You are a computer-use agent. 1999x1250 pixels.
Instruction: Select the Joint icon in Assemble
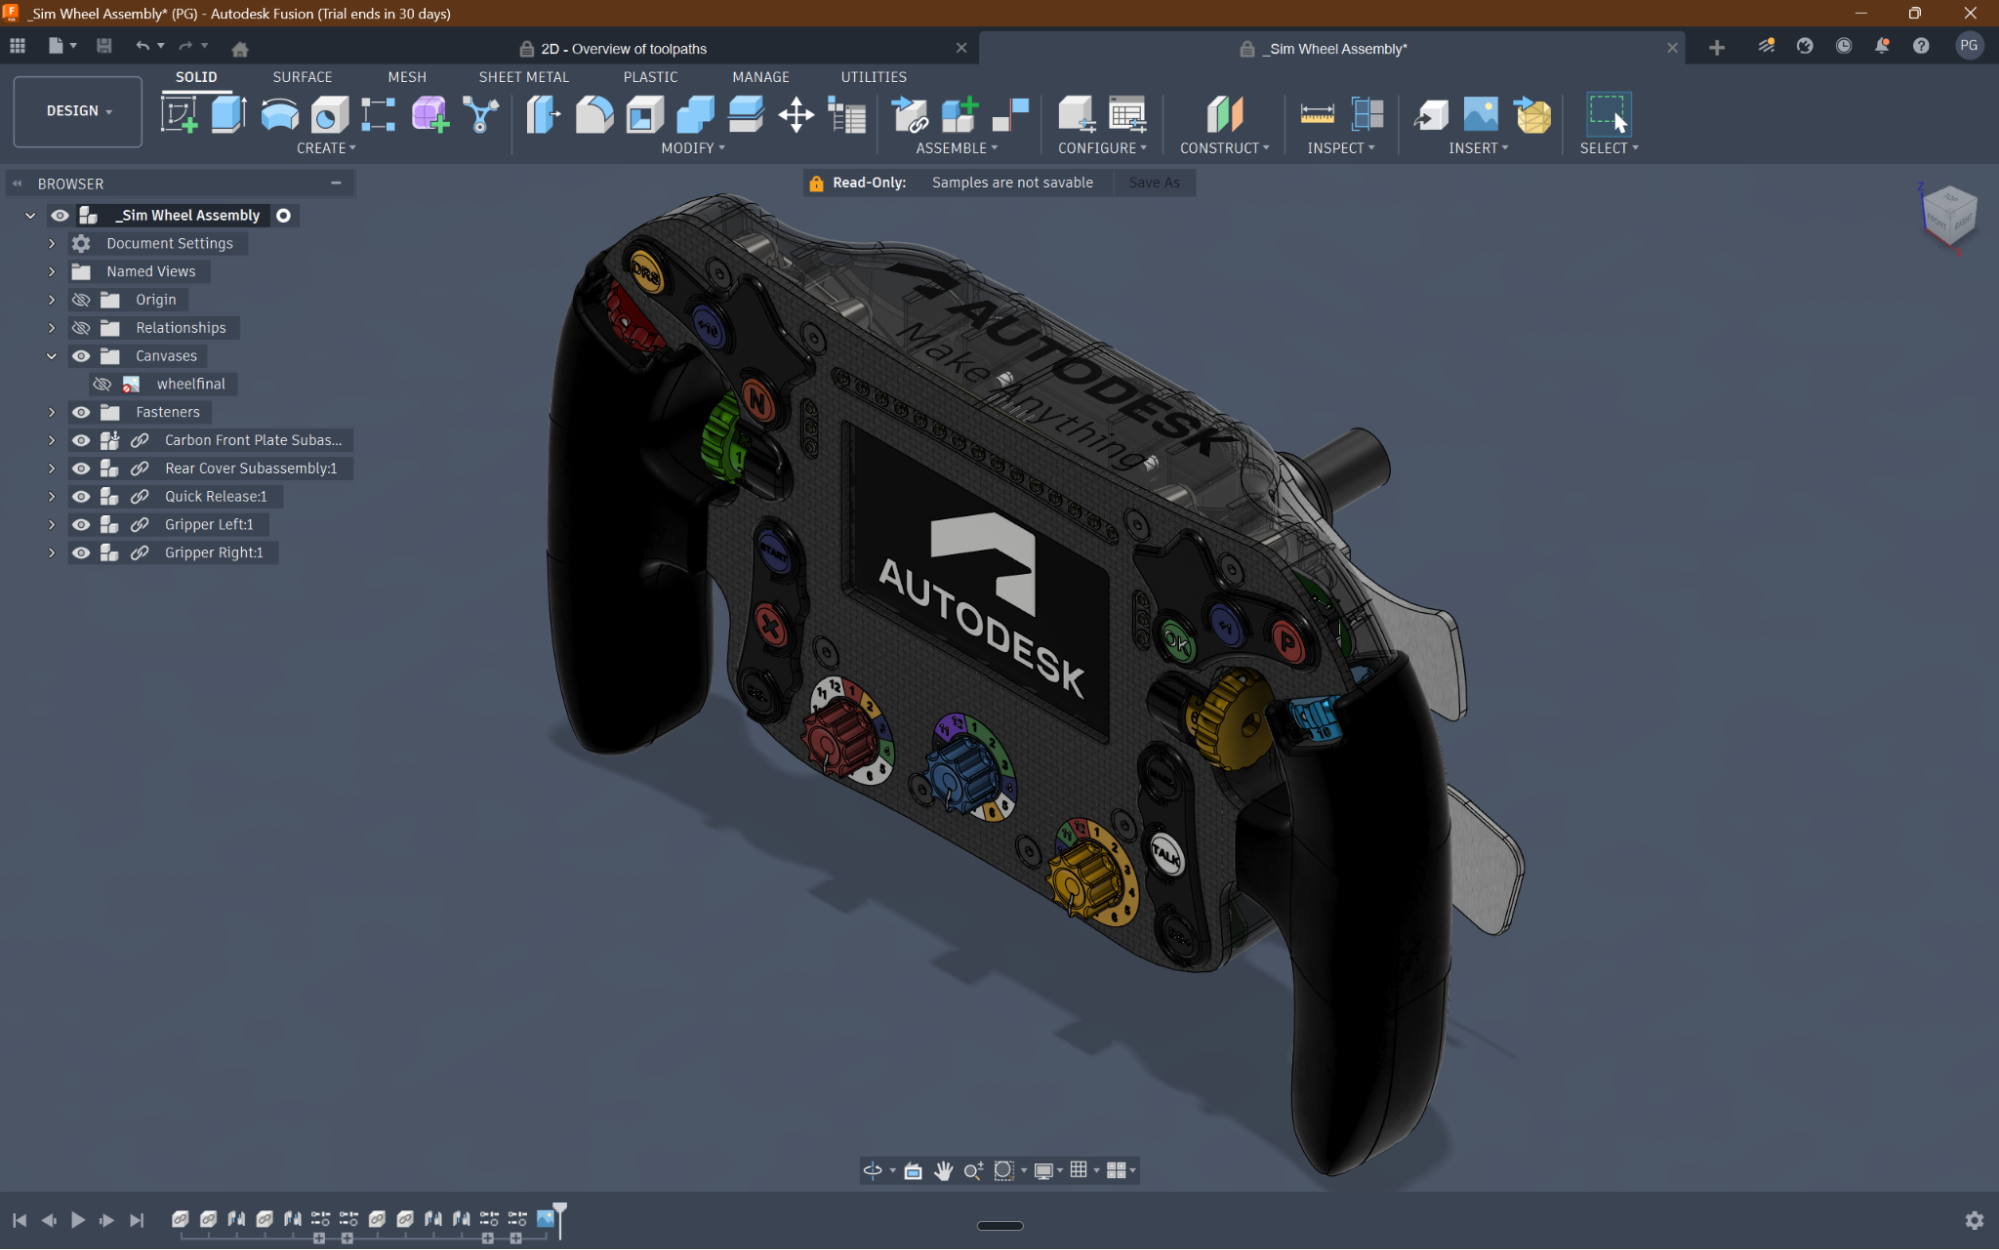(x=910, y=114)
